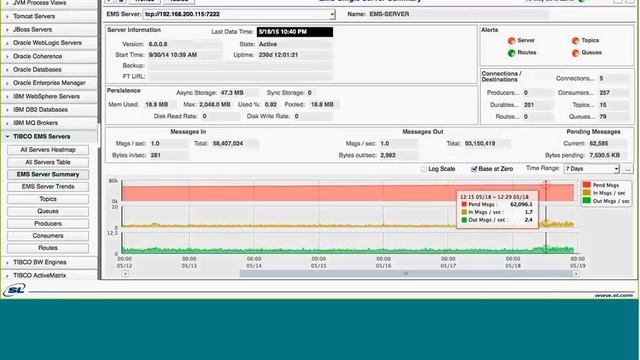Enable the Log Scale checkbox
The height and width of the screenshot is (360, 640).
[424, 169]
